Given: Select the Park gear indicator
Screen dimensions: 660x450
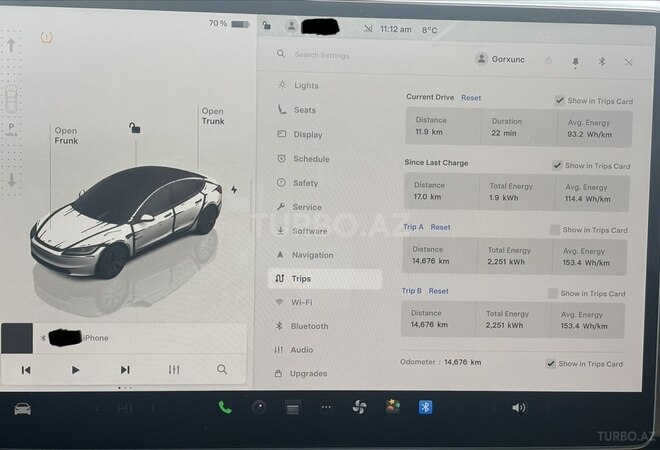Looking at the screenshot, I should (x=11, y=129).
